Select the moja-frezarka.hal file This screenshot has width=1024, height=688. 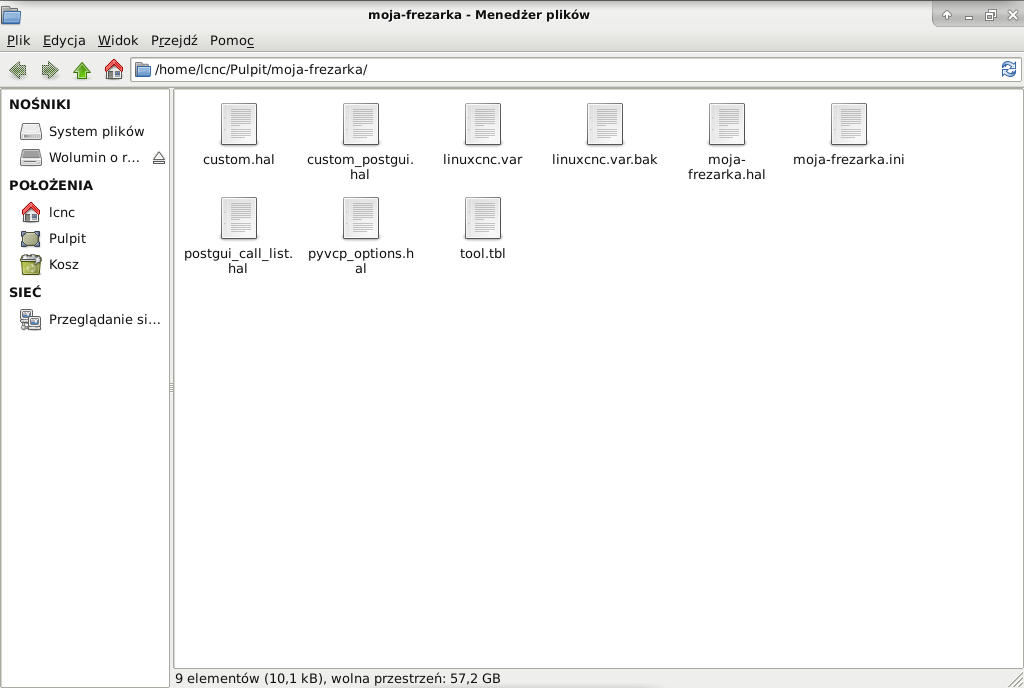coord(726,124)
